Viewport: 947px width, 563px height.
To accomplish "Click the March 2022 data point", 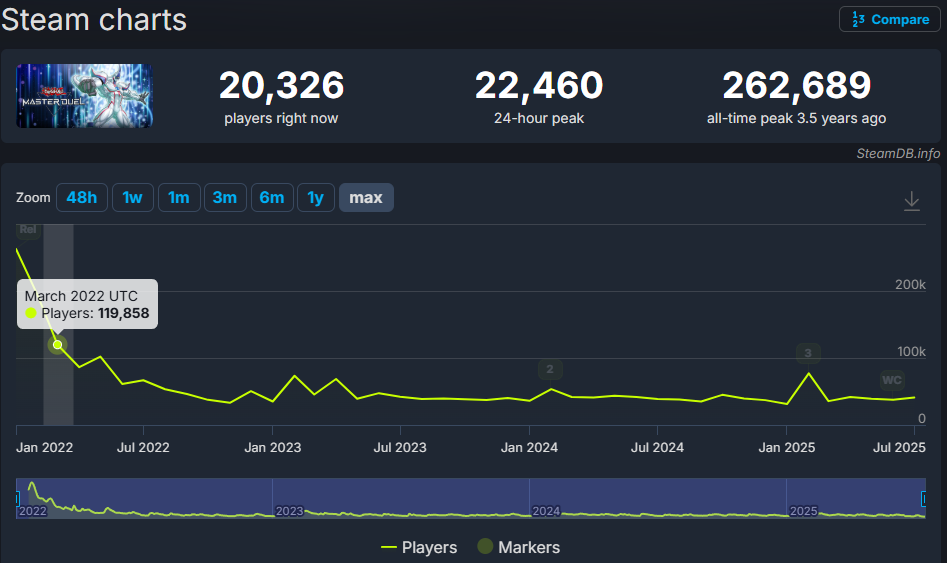I will click(x=57, y=345).
